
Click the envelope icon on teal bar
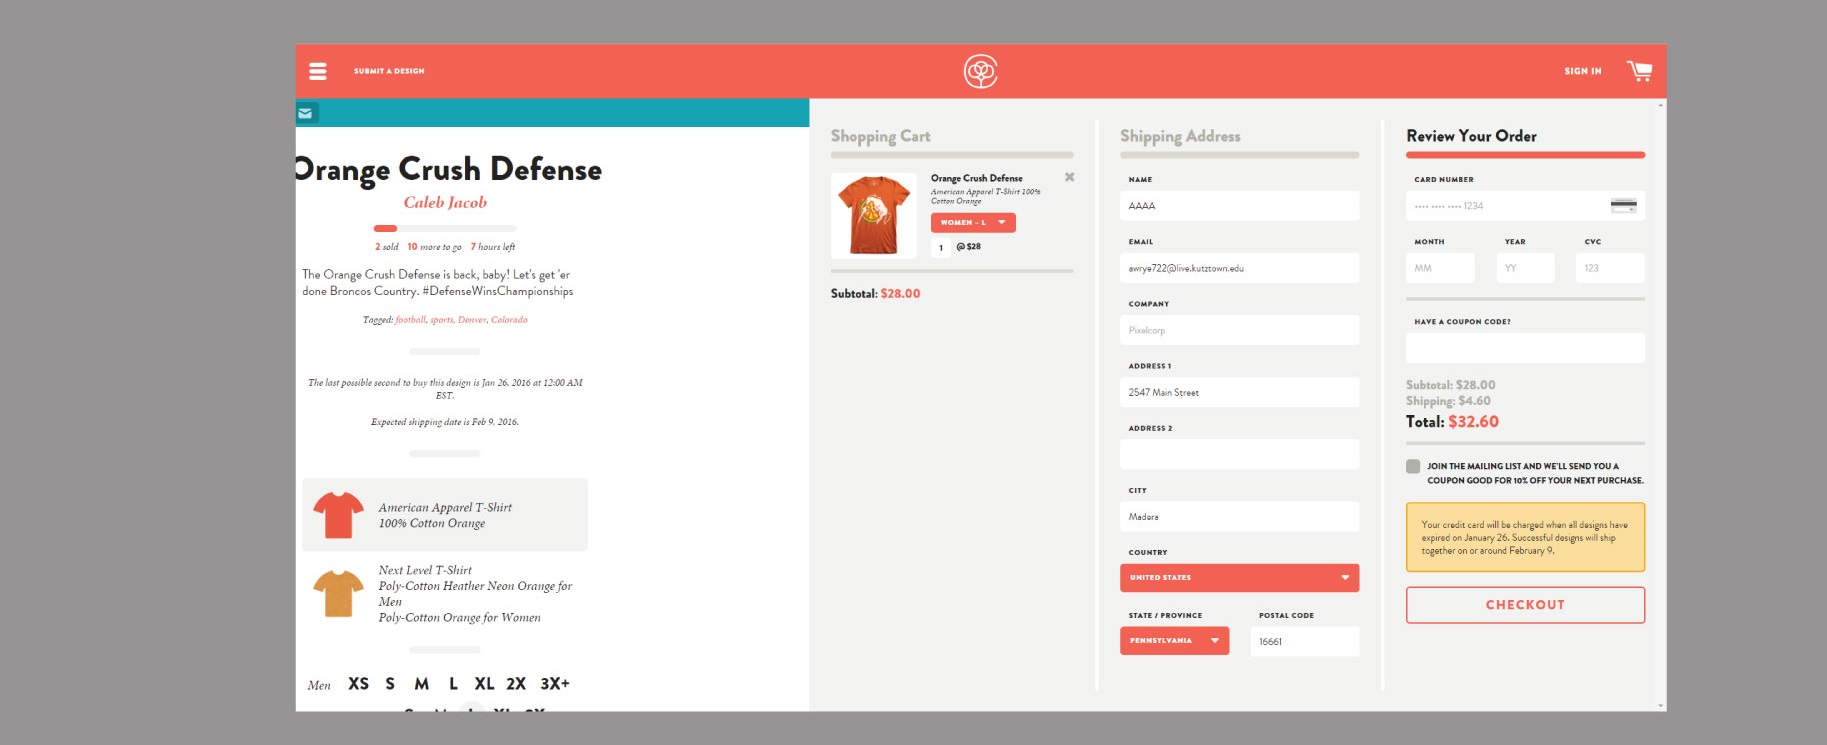(306, 113)
